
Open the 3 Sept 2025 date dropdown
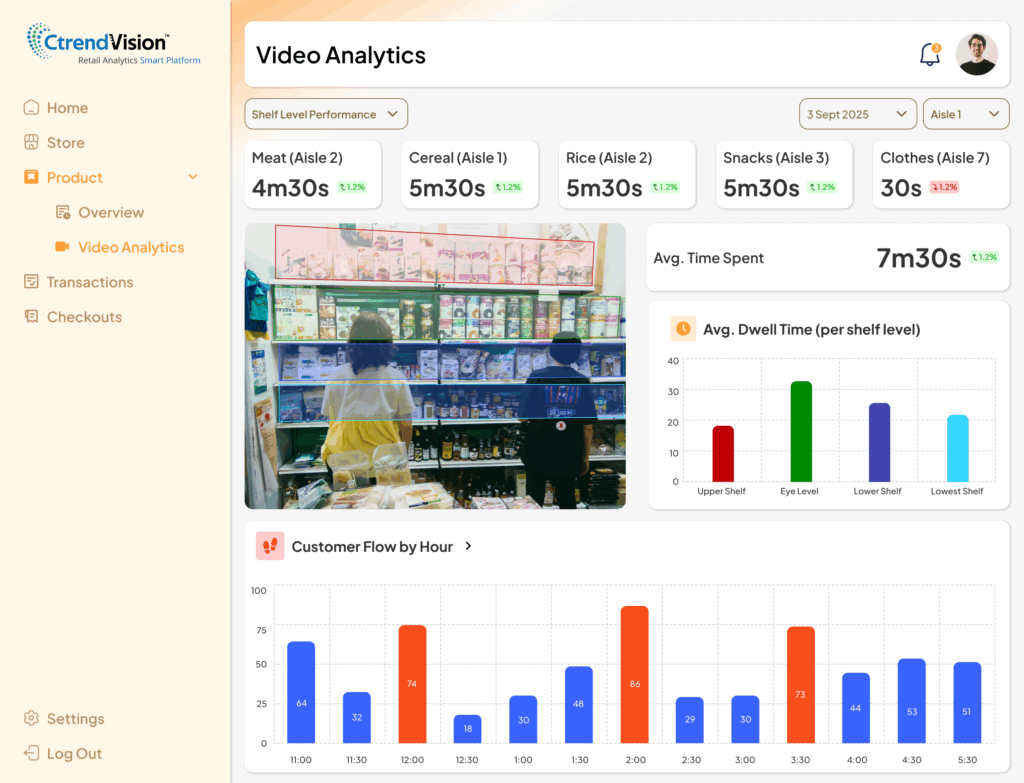point(857,114)
